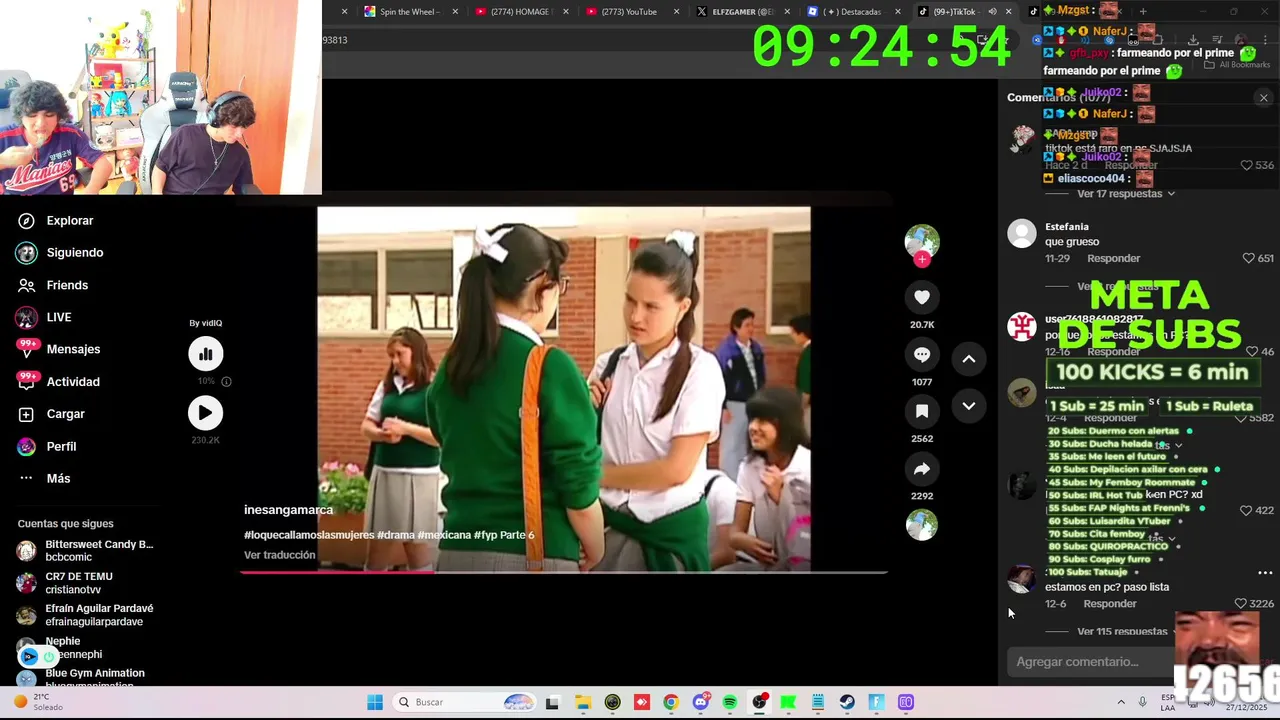Open OBS Studio from taskbar
The image size is (1280, 720).
tap(760, 702)
